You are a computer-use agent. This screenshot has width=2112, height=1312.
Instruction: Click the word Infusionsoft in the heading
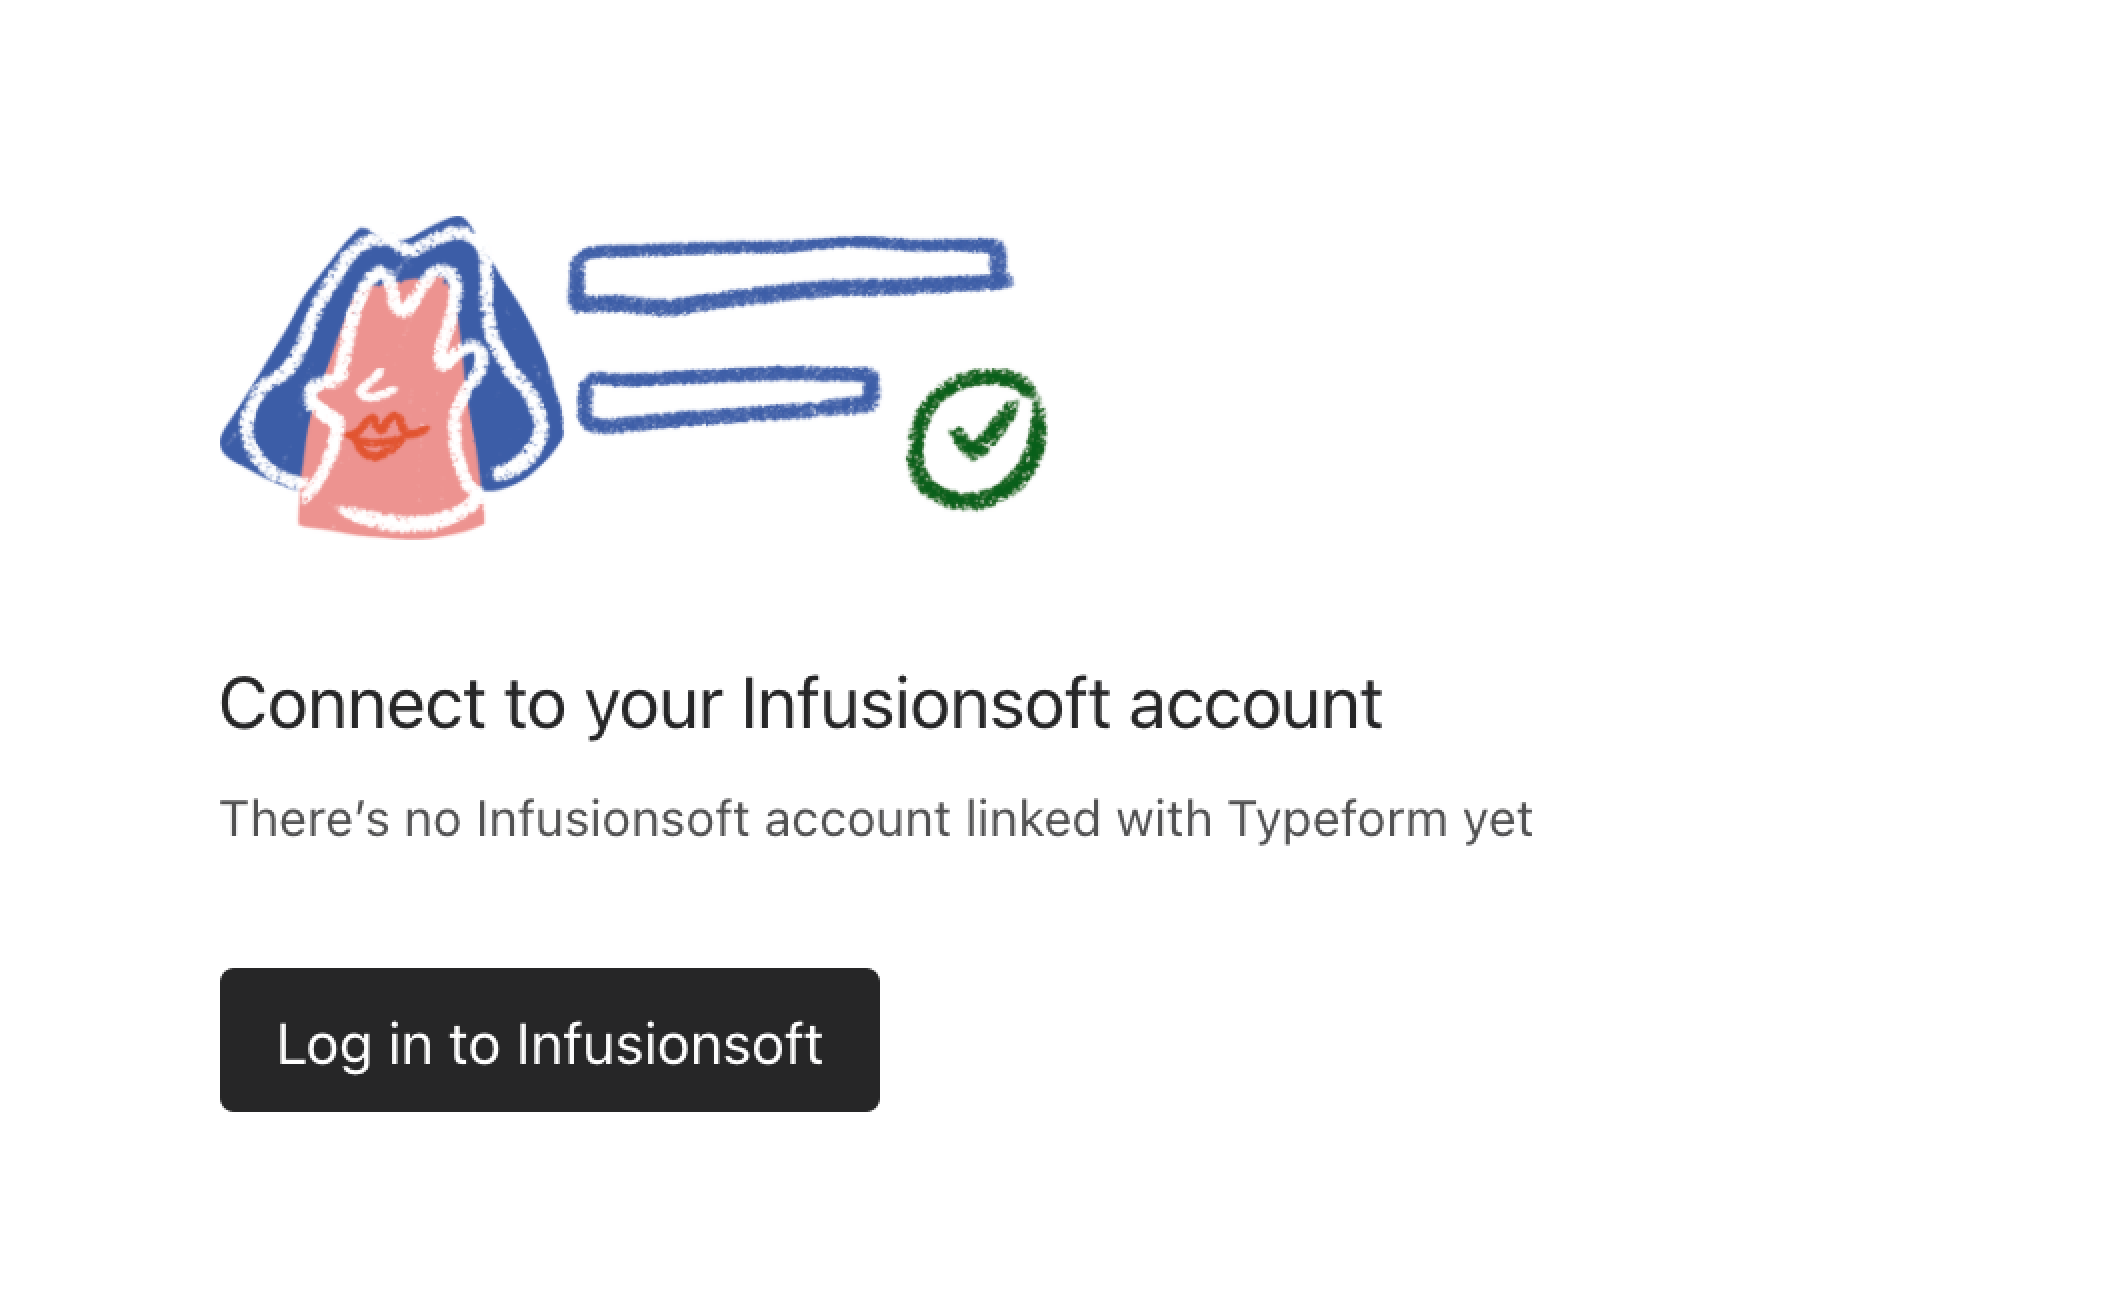925,703
